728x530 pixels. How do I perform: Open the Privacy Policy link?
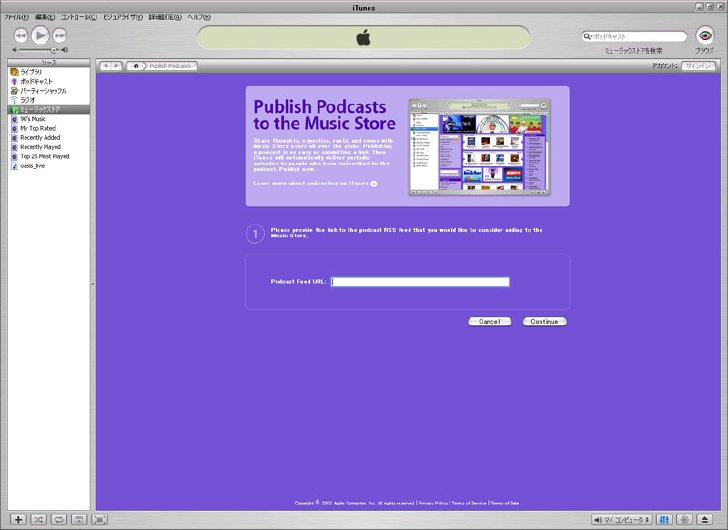click(x=433, y=503)
